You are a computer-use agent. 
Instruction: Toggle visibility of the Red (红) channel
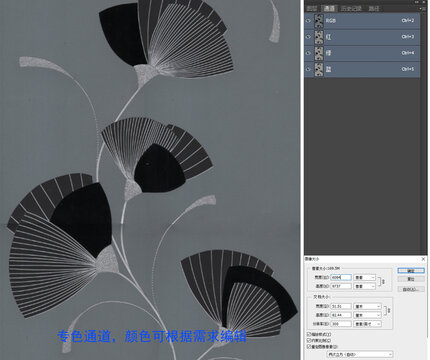tap(308, 37)
